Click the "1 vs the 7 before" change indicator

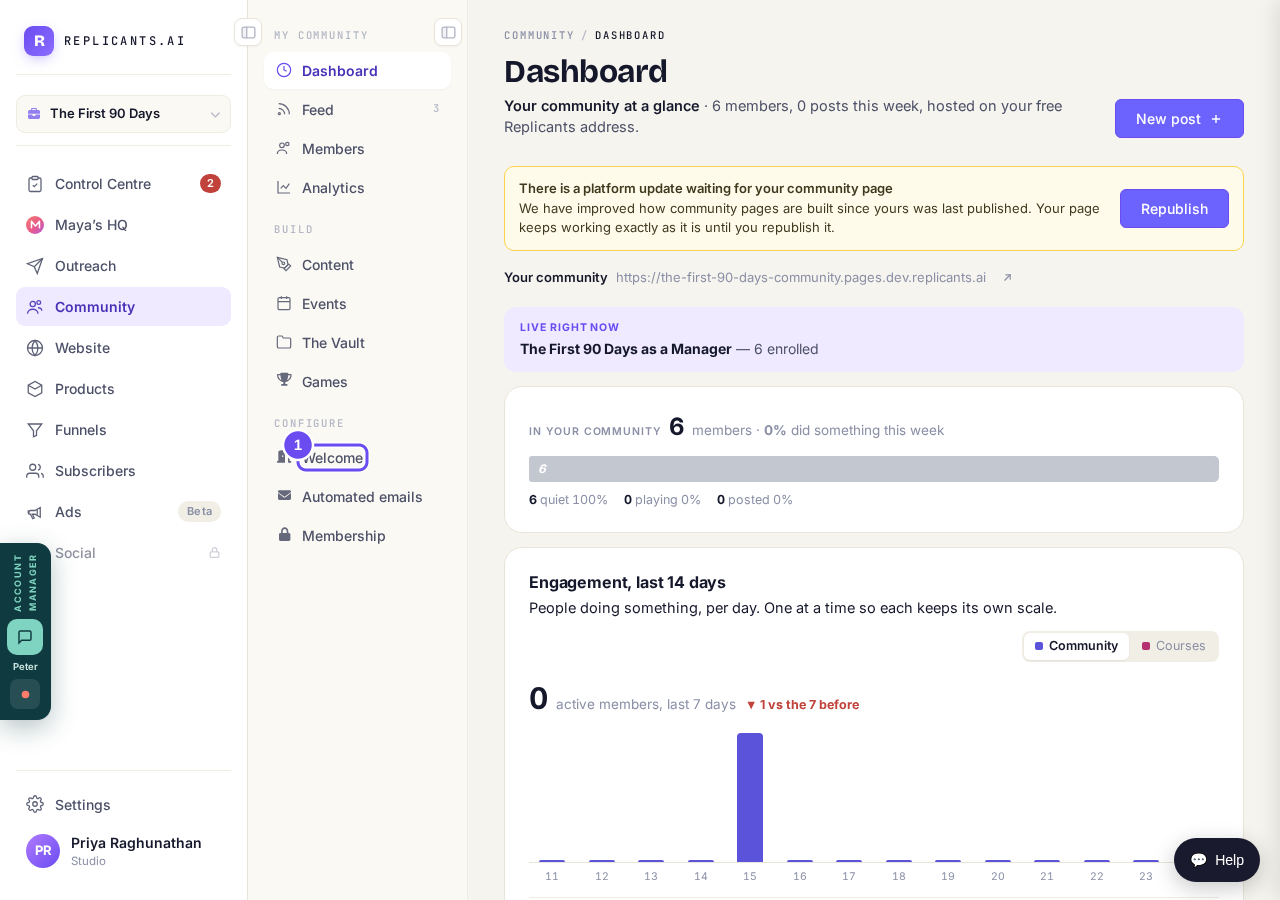803,705
